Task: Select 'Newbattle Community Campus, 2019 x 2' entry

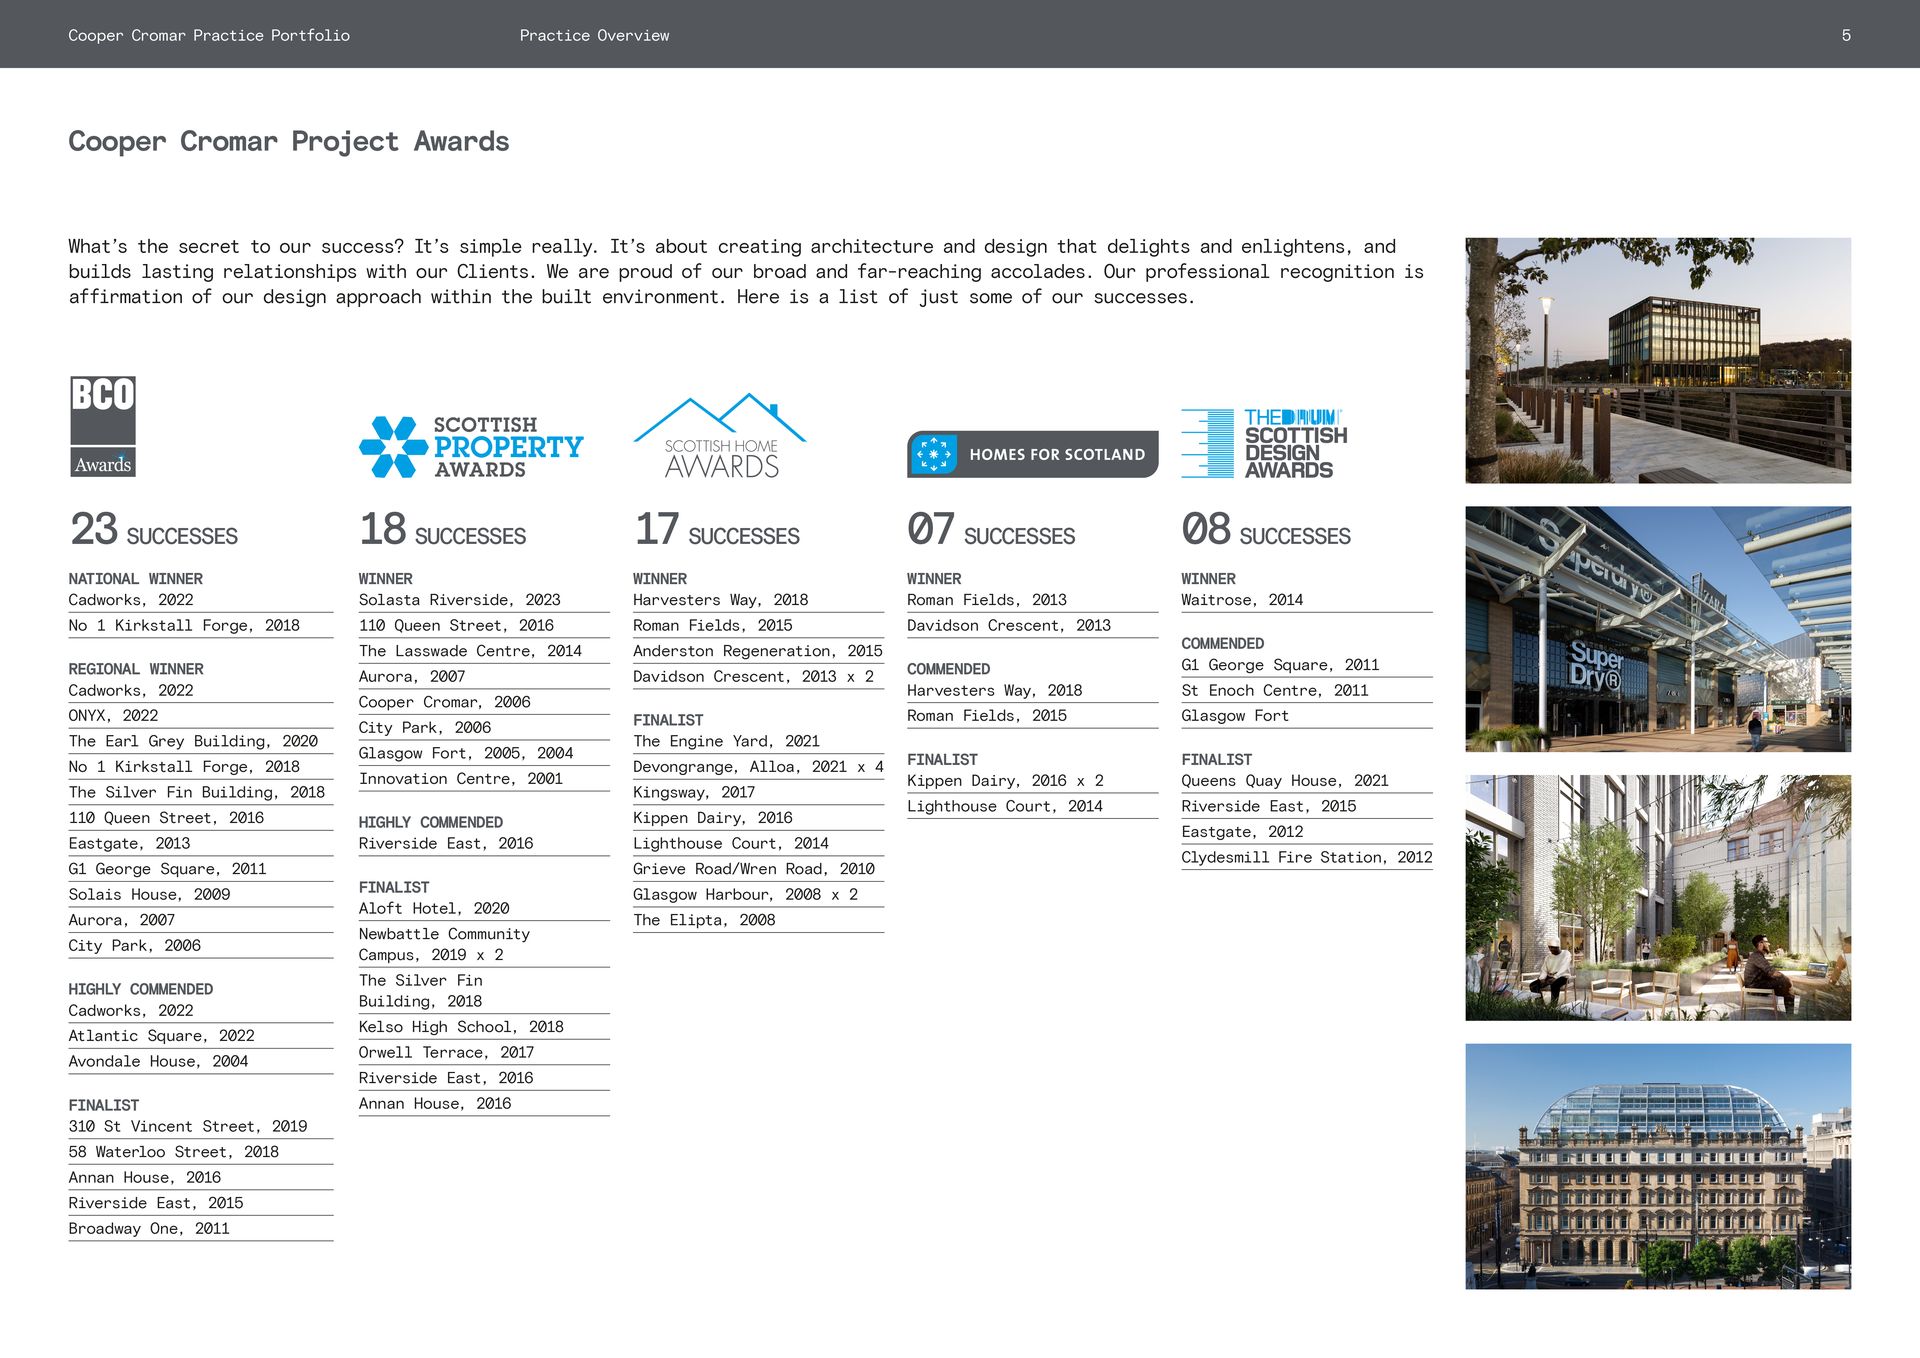Action: click(445, 945)
